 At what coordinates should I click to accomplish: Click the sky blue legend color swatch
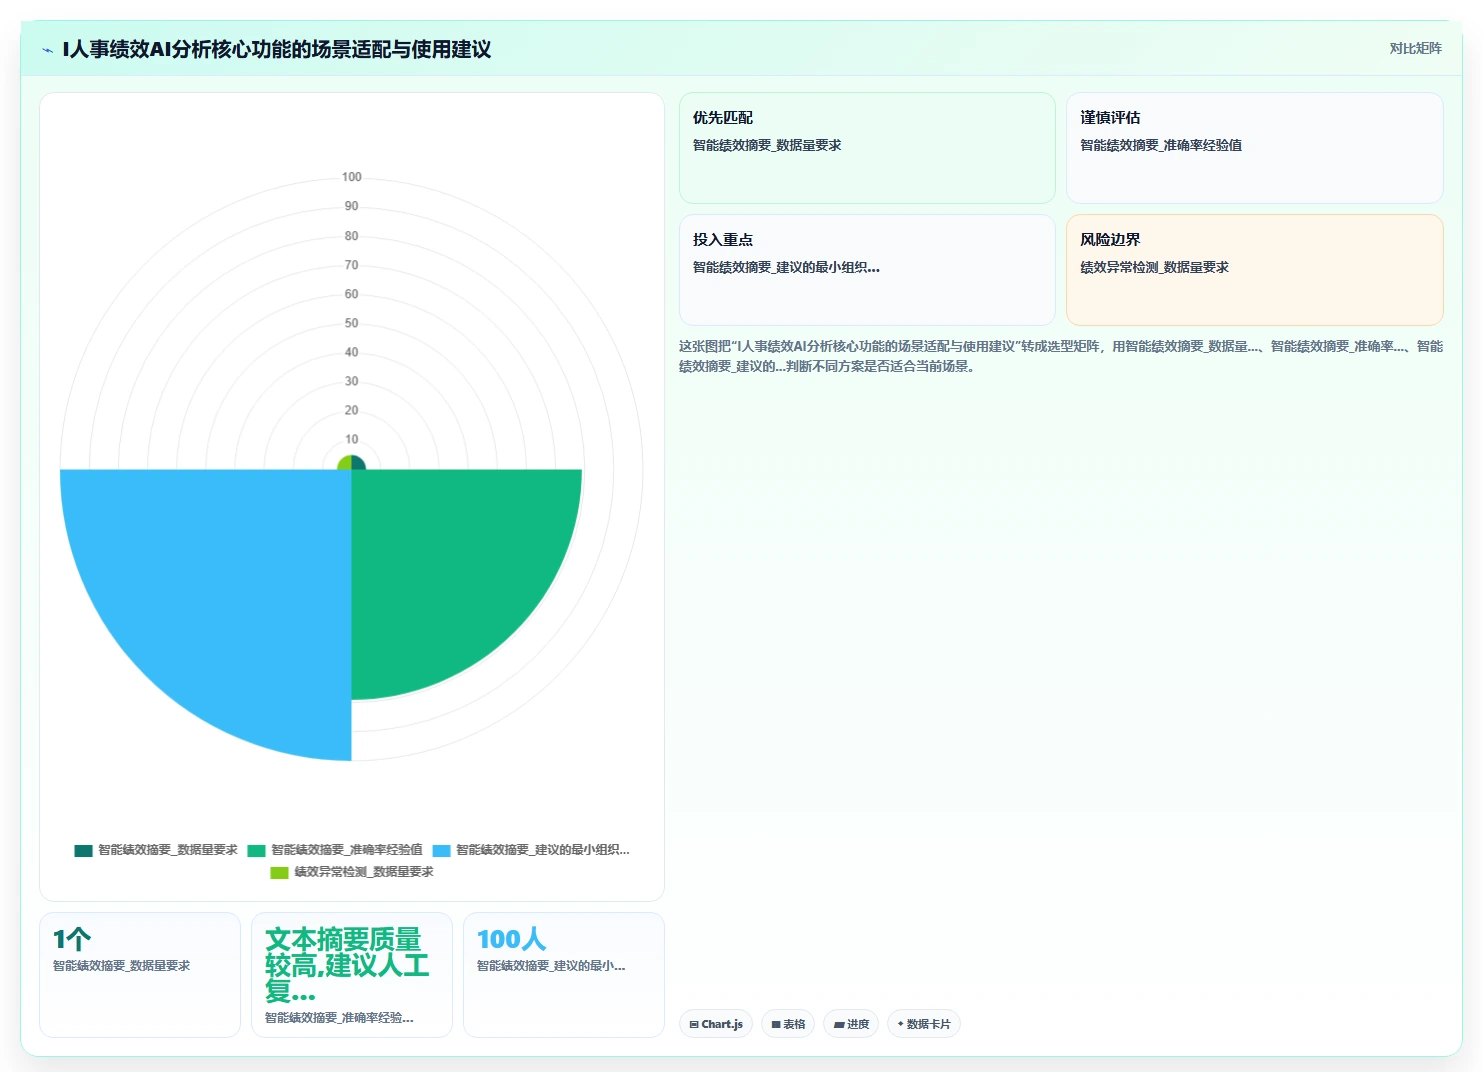(442, 850)
